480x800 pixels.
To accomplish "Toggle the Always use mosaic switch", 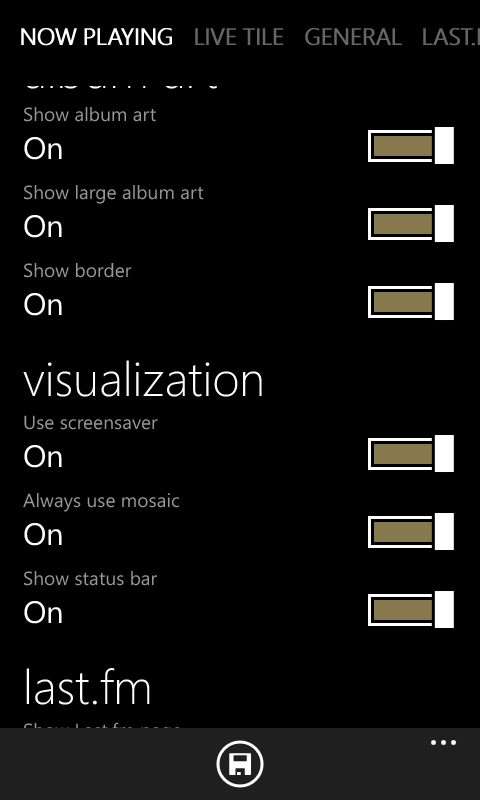I will (411, 532).
